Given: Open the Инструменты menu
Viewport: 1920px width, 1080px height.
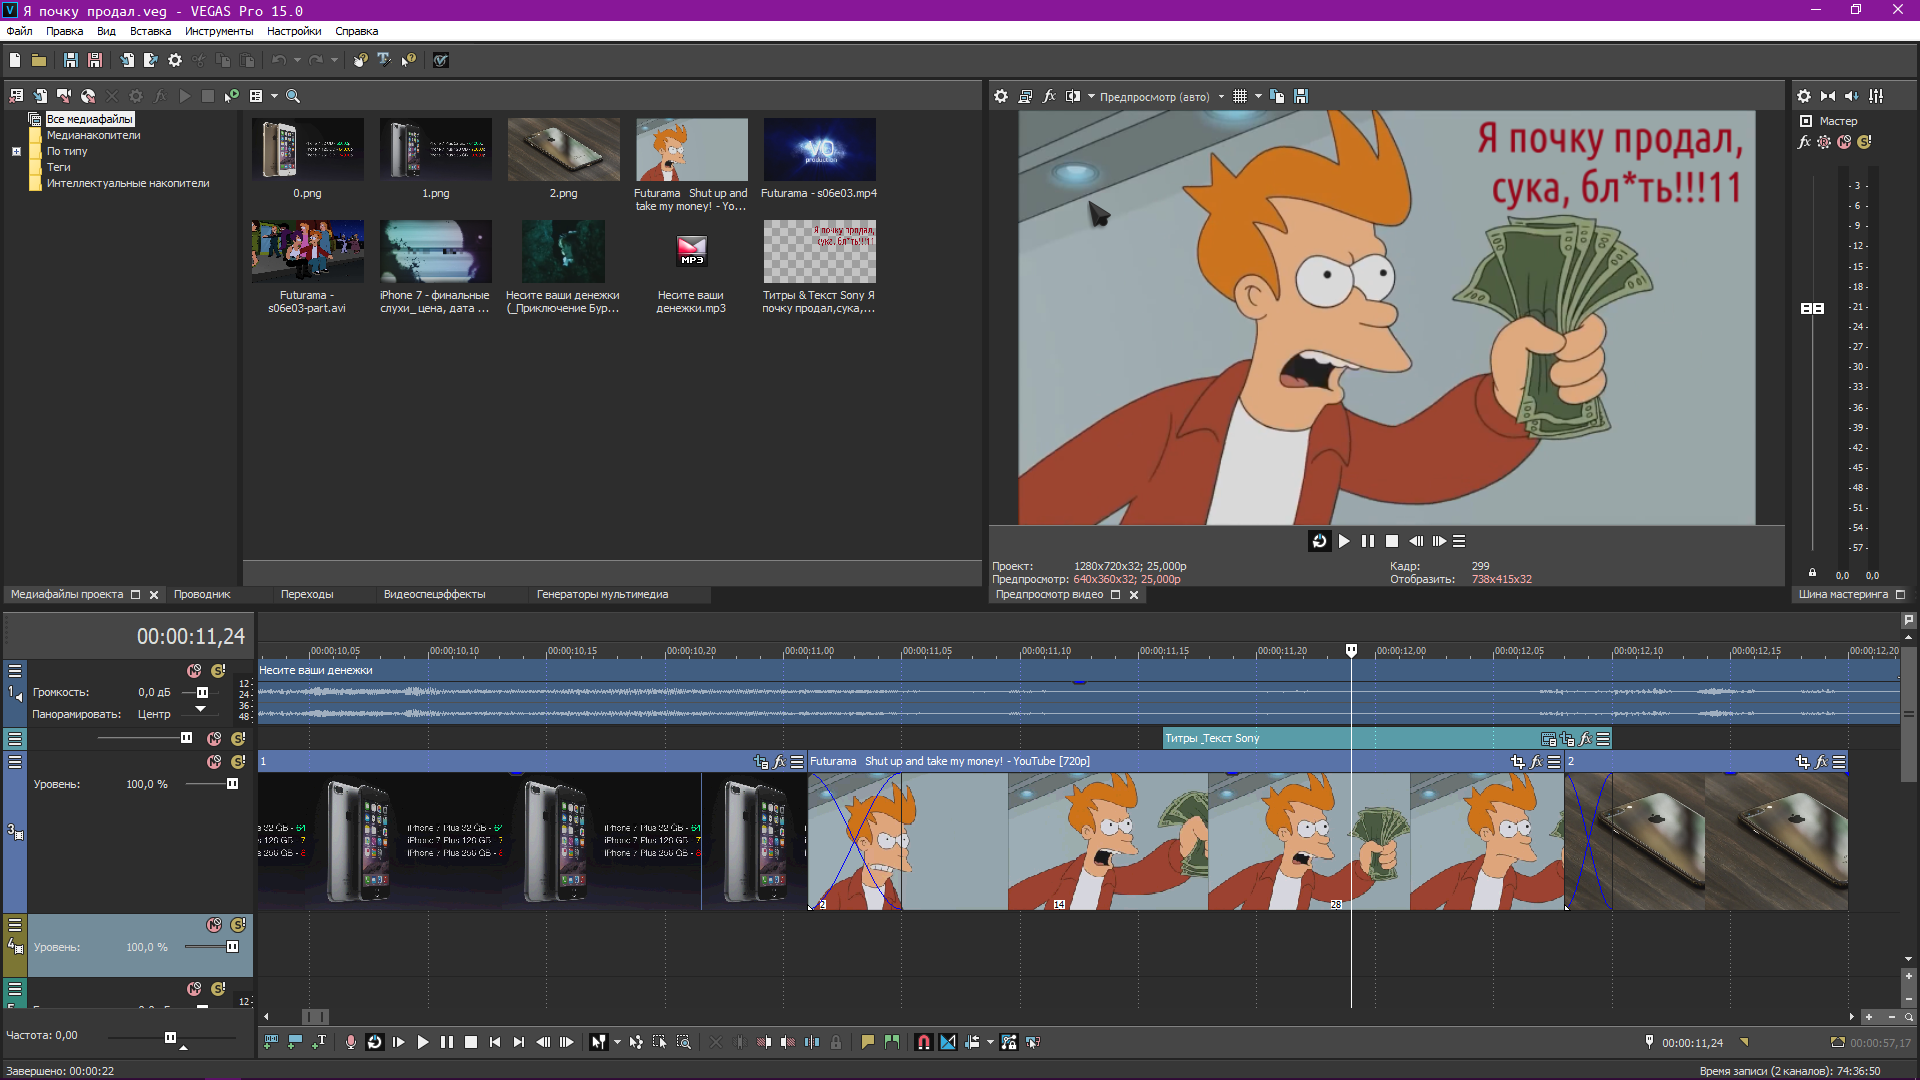Looking at the screenshot, I should tap(219, 31).
